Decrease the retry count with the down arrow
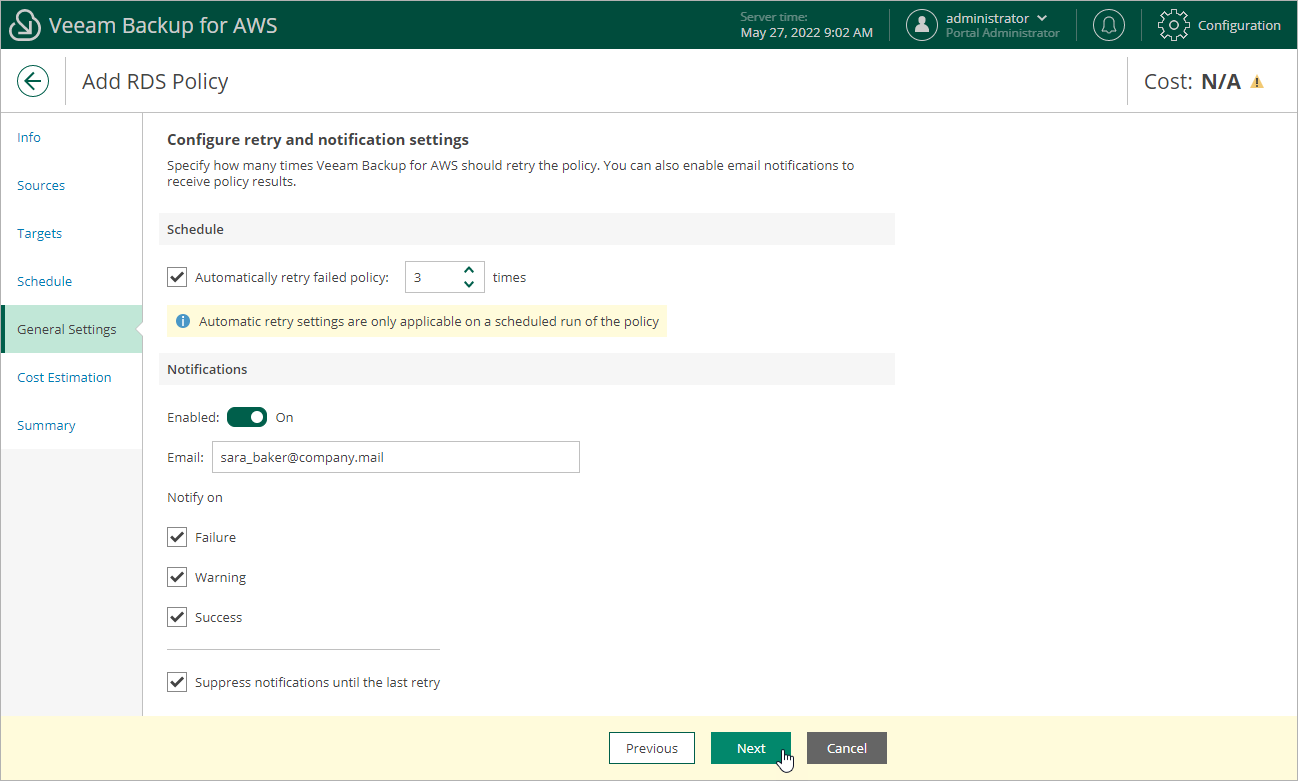This screenshot has width=1298, height=781. pos(468,283)
